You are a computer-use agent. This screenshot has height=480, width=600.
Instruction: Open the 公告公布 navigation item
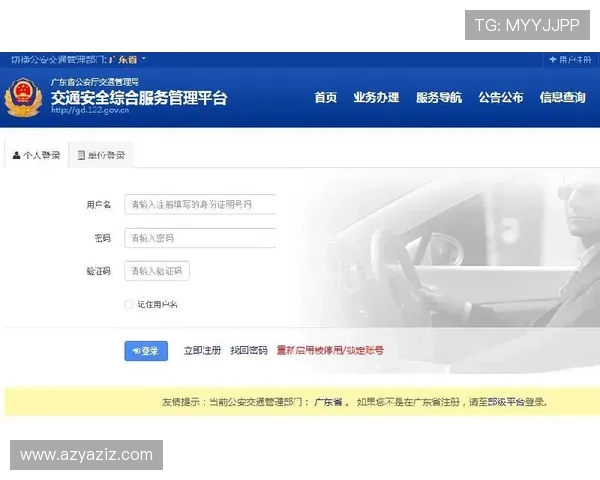pos(501,98)
